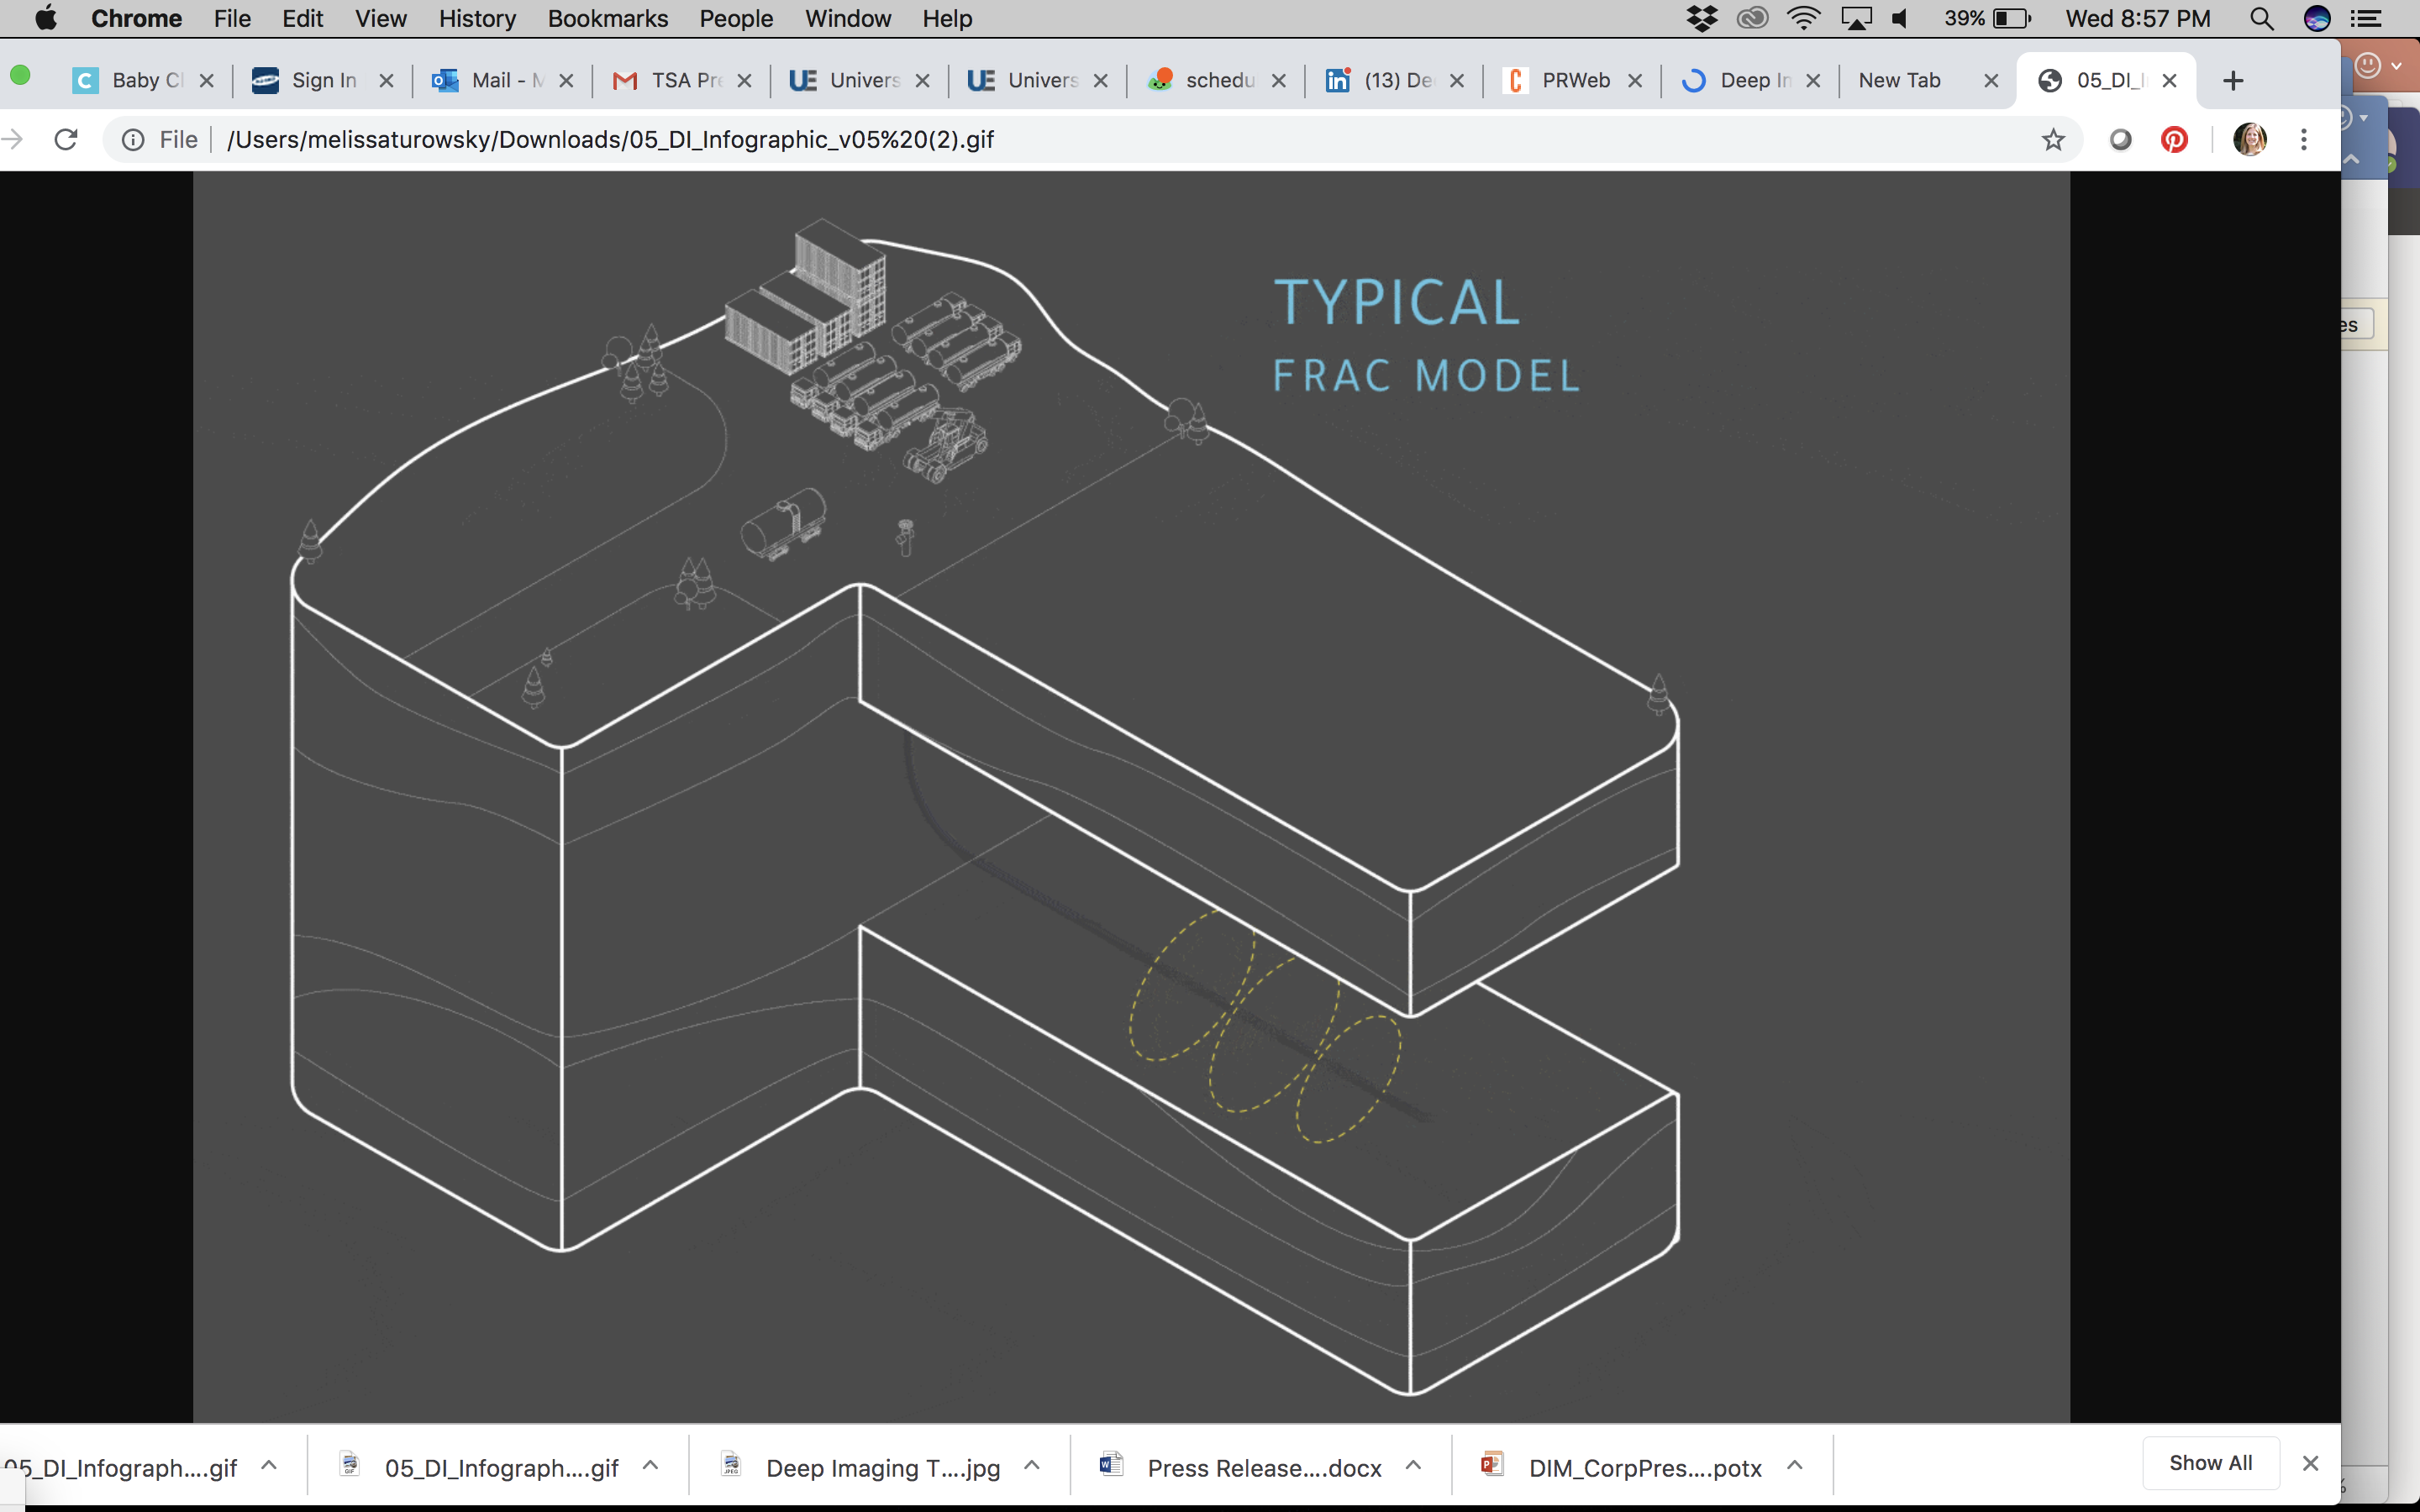Open the Bookmarks menu
The height and width of the screenshot is (1512, 2420).
(607, 19)
